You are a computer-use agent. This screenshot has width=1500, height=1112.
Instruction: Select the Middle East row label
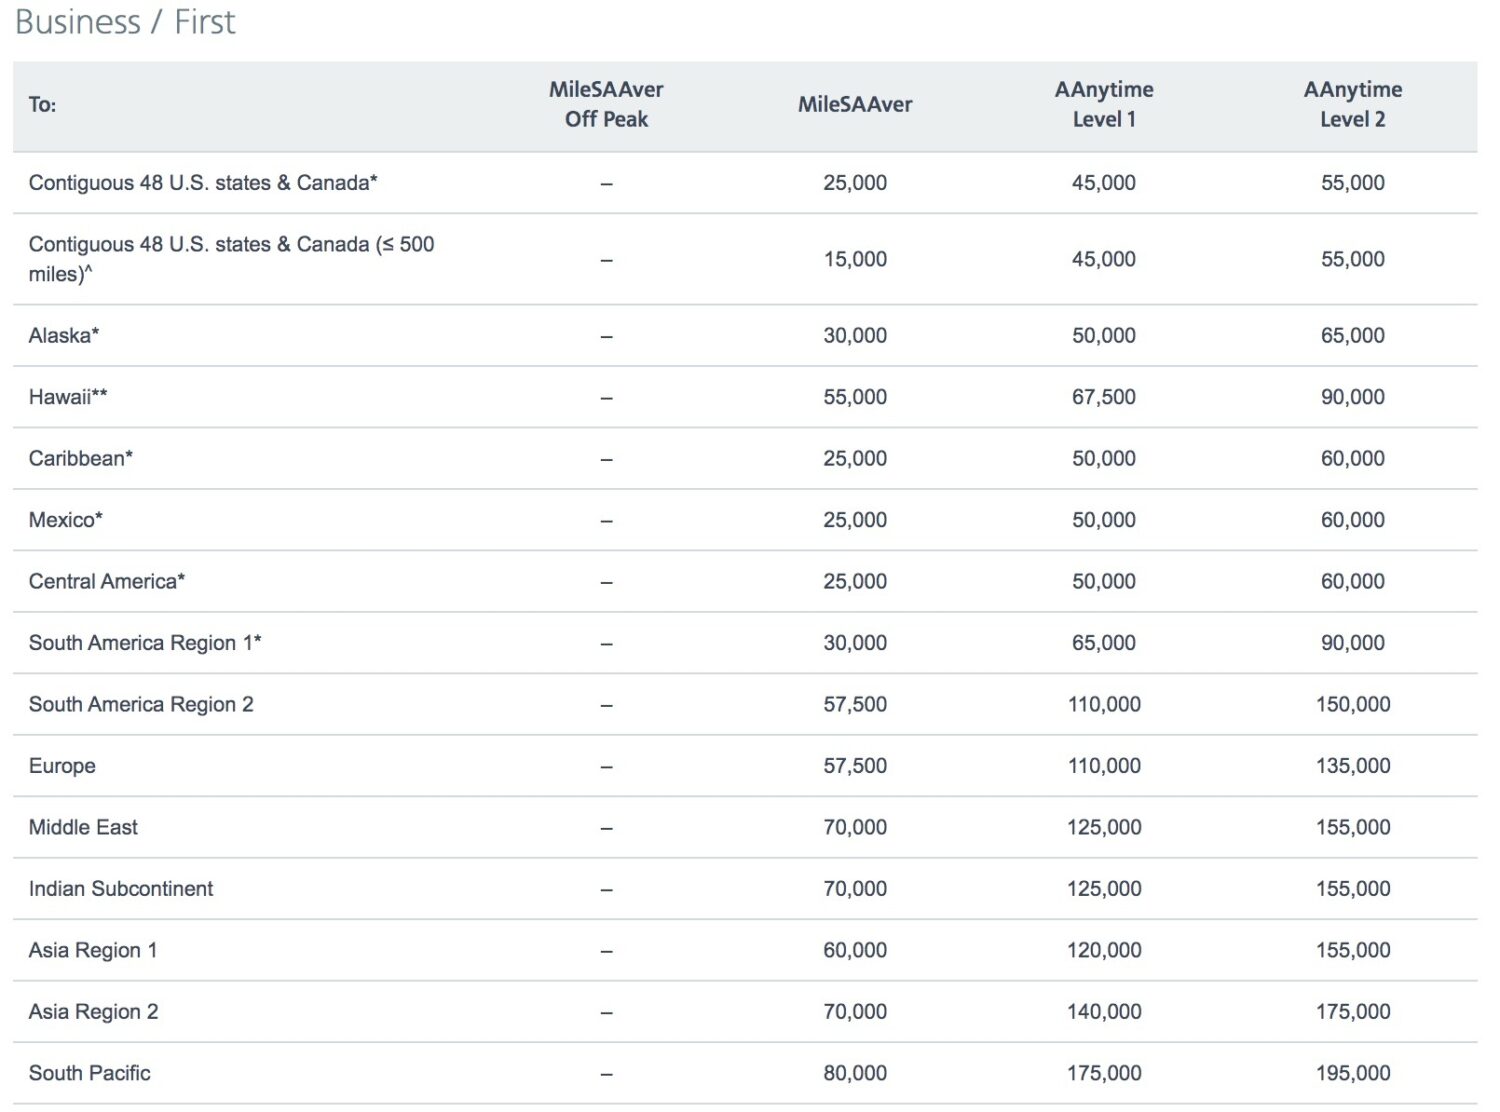point(84,827)
